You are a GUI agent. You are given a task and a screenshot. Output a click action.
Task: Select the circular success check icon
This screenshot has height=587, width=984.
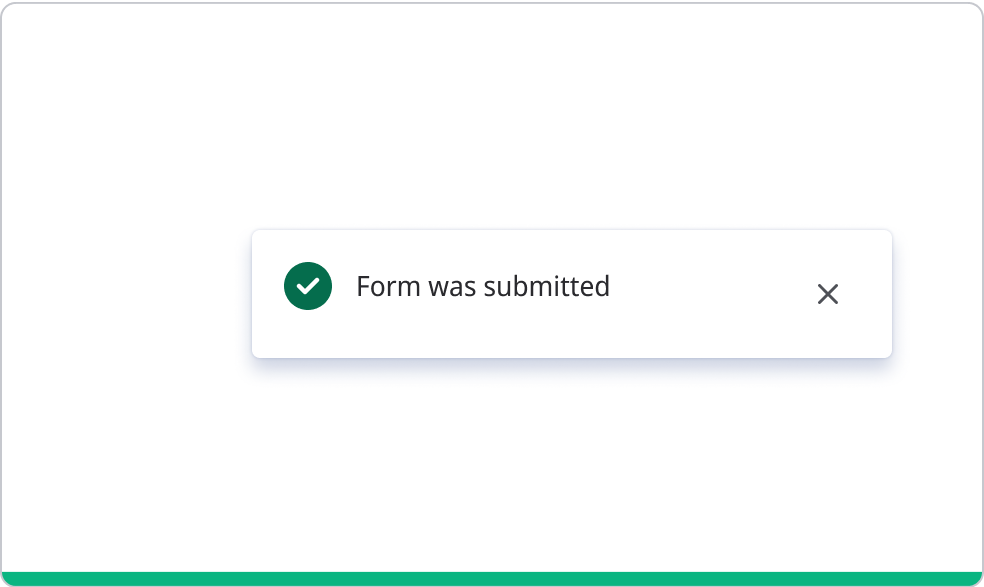pos(308,286)
